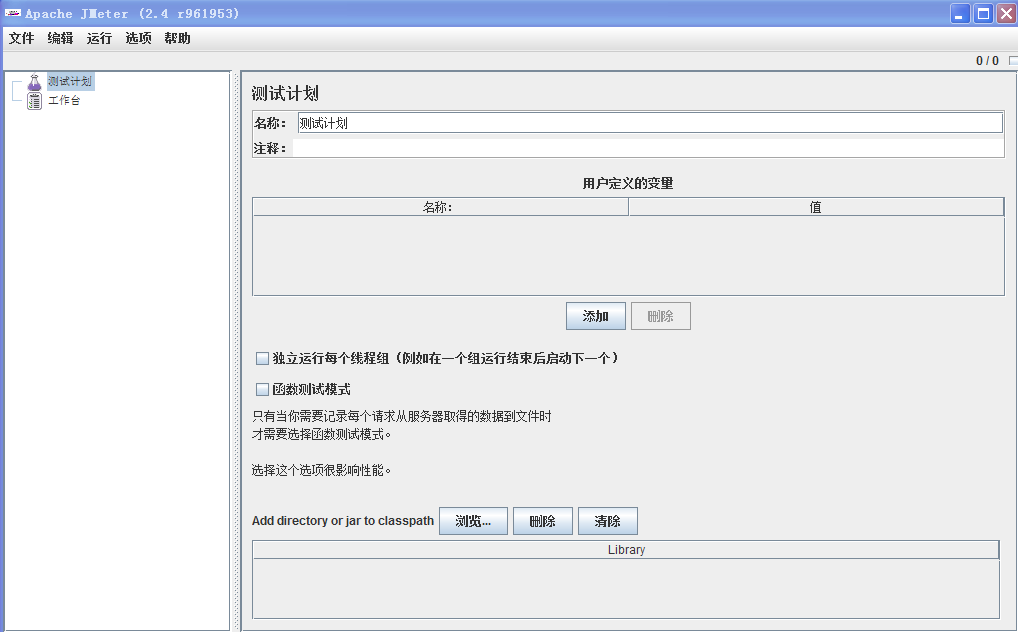Click the panel title 测试计划 heading
Image resolution: width=1018 pixels, height=632 pixels.
coord(285,94)
